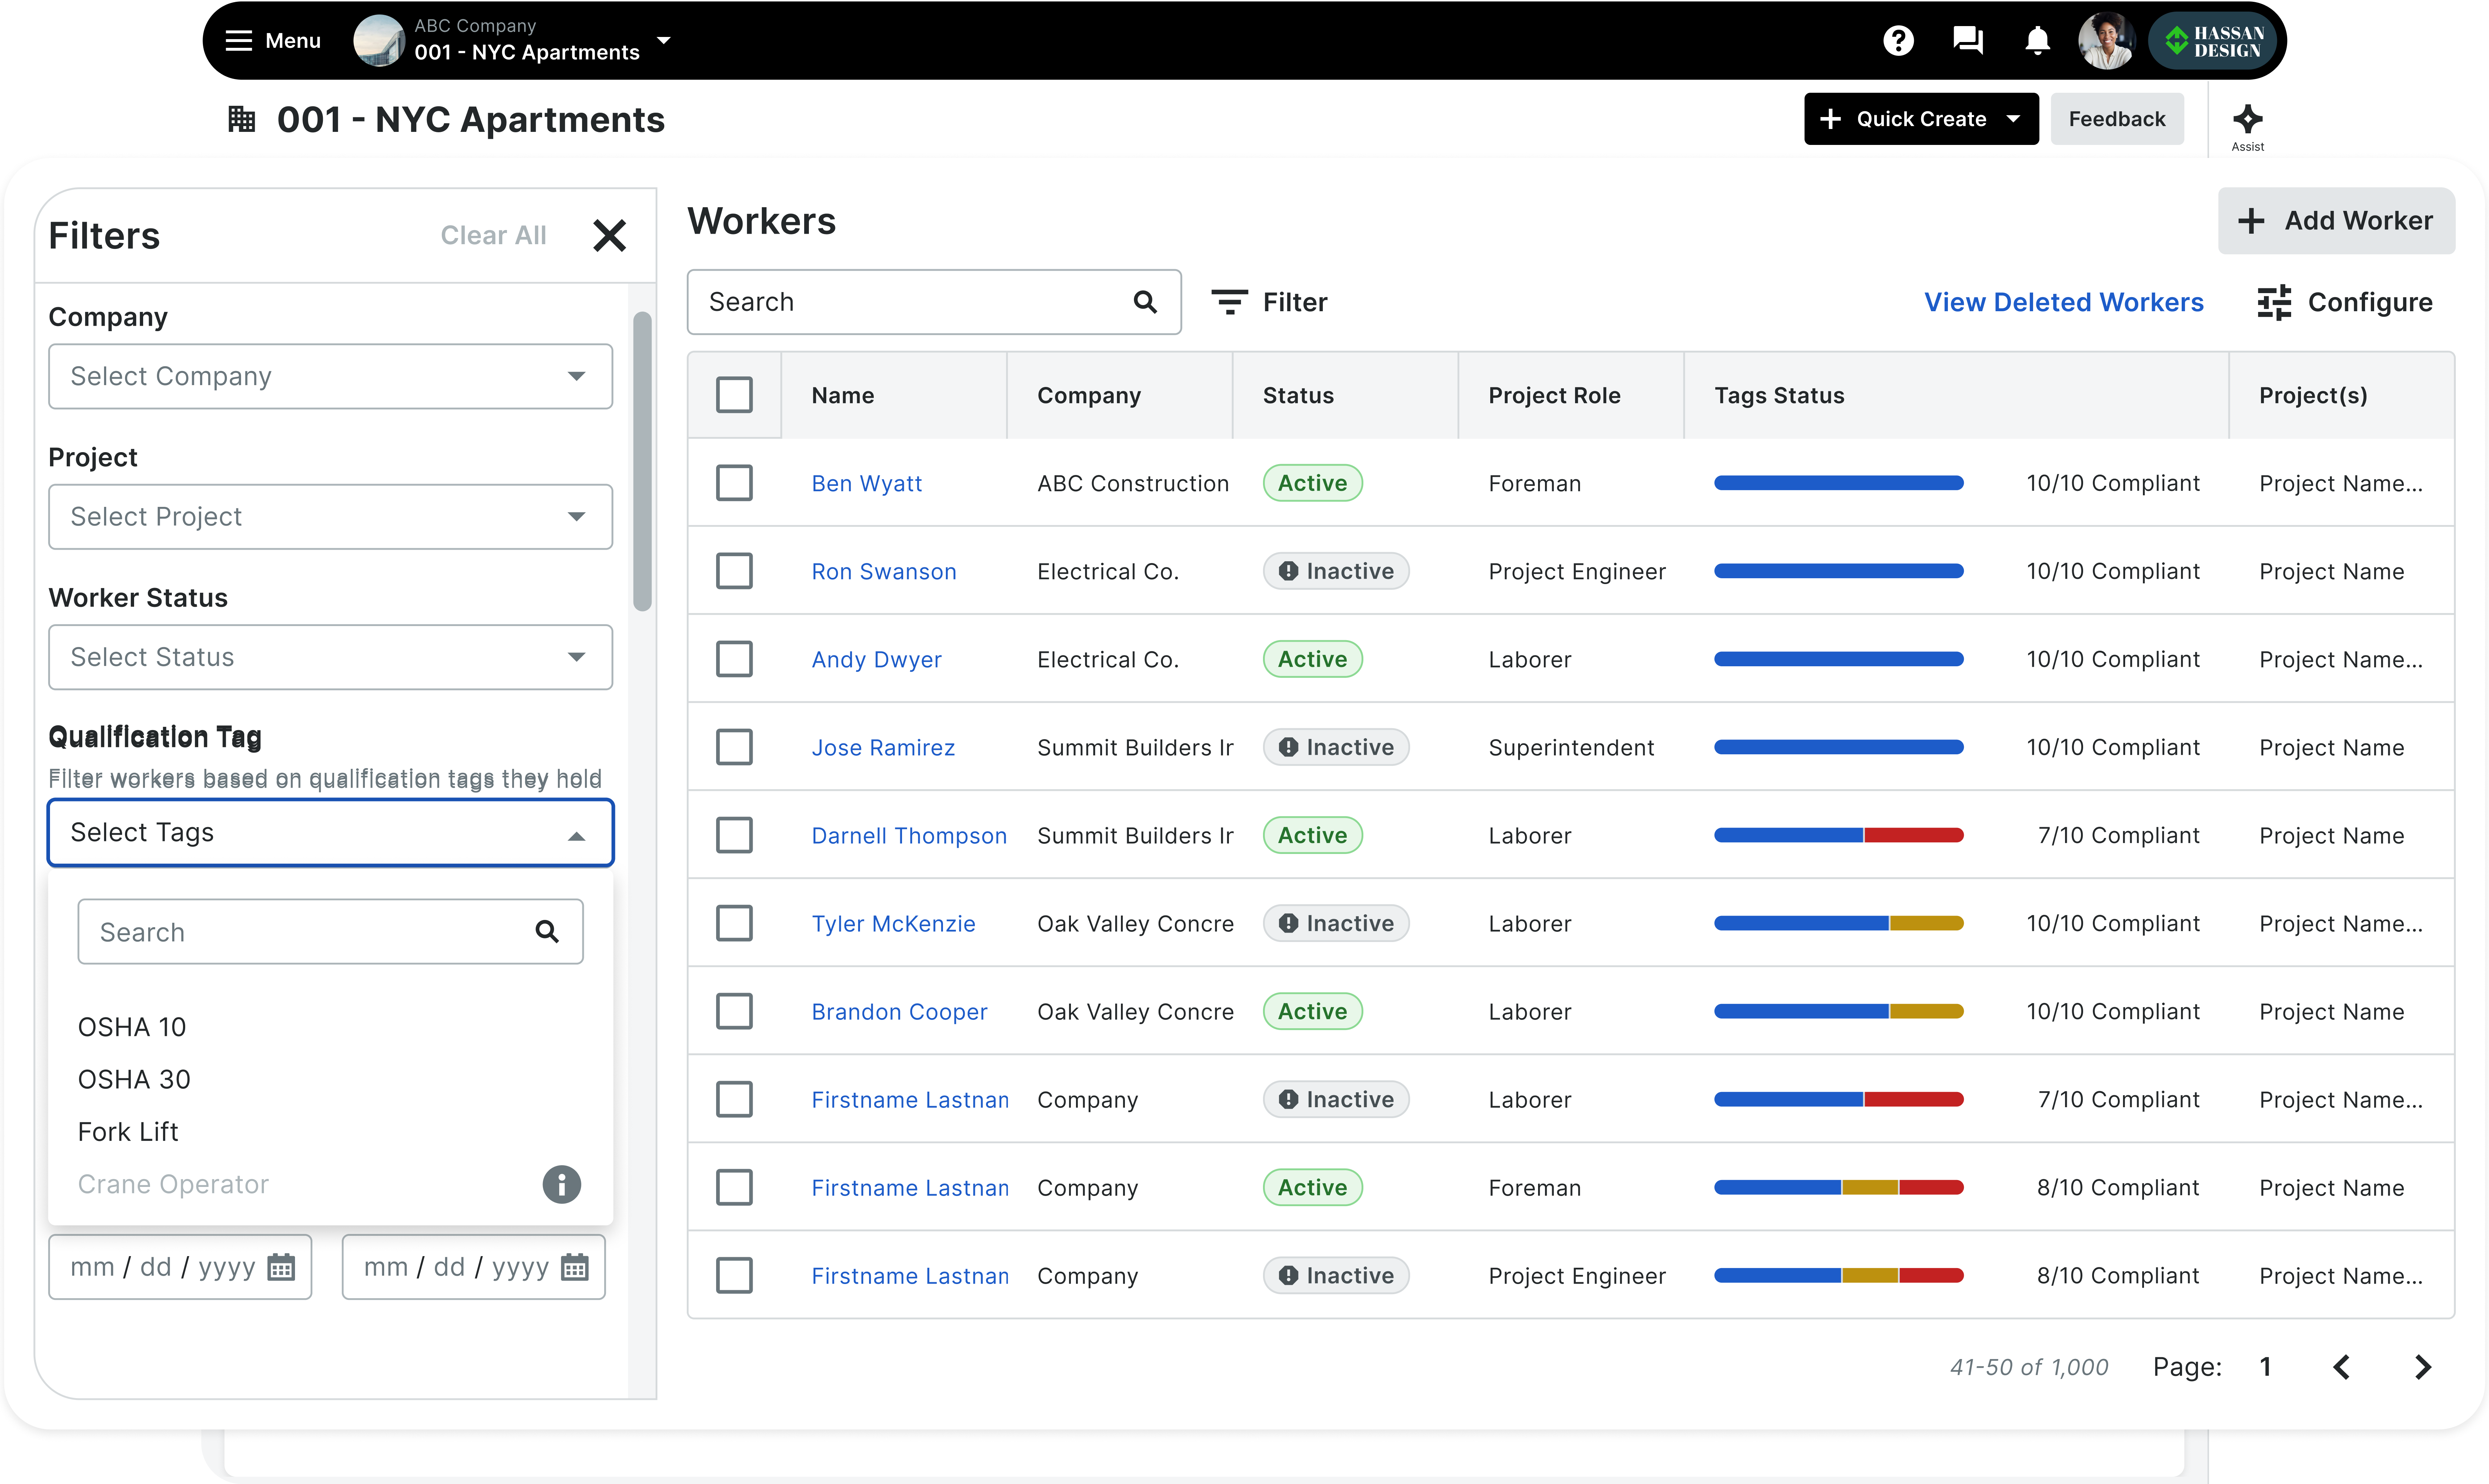Screen dimensions: 2489x1484
Task: Click Tyler McKenzie's Inactive status badge
Action: (1335, 923)
